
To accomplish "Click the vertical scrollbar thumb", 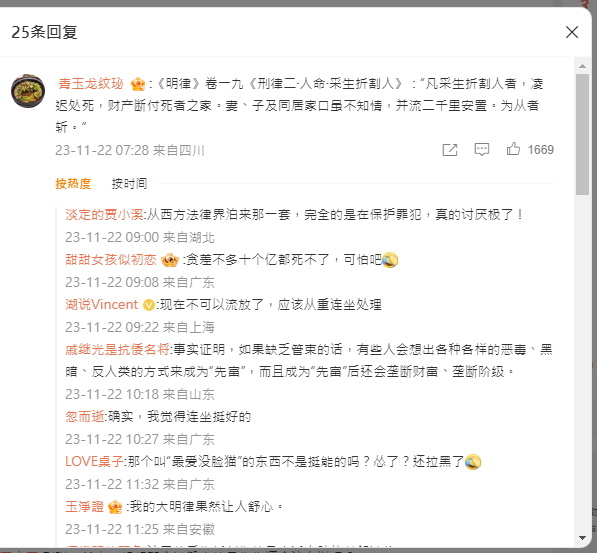I will coord(582,134).
